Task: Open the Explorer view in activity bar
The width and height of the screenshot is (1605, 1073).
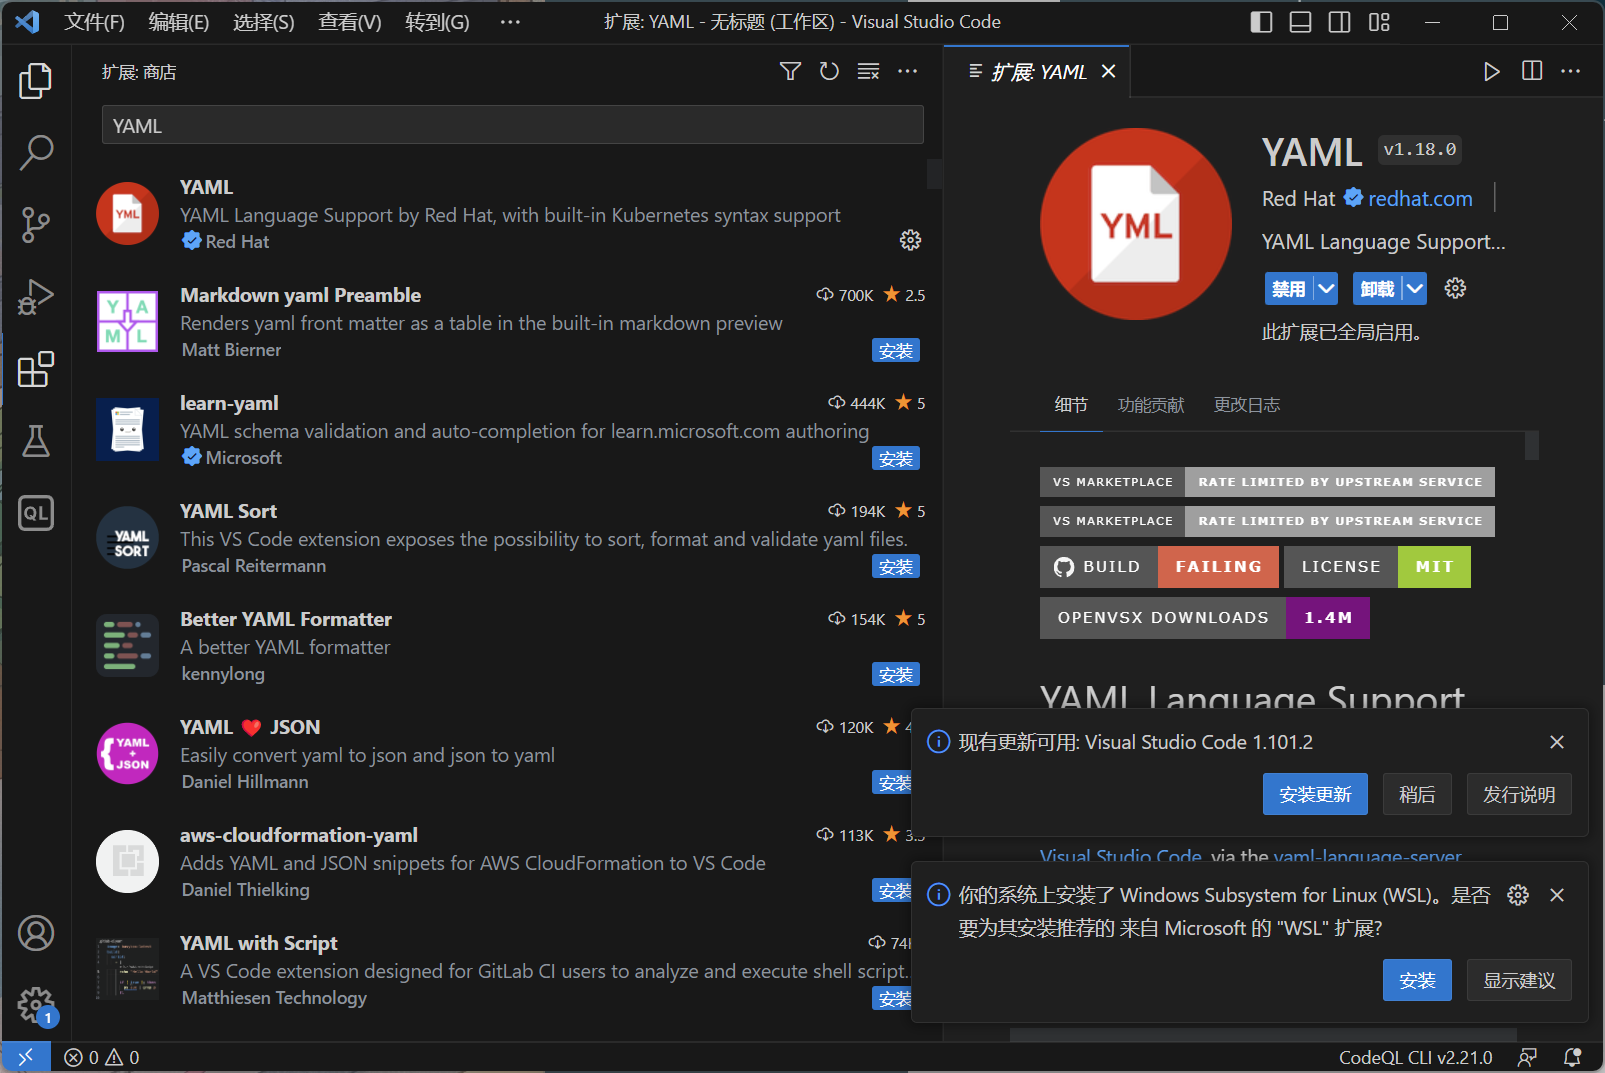Action: (x=36, y=81)
